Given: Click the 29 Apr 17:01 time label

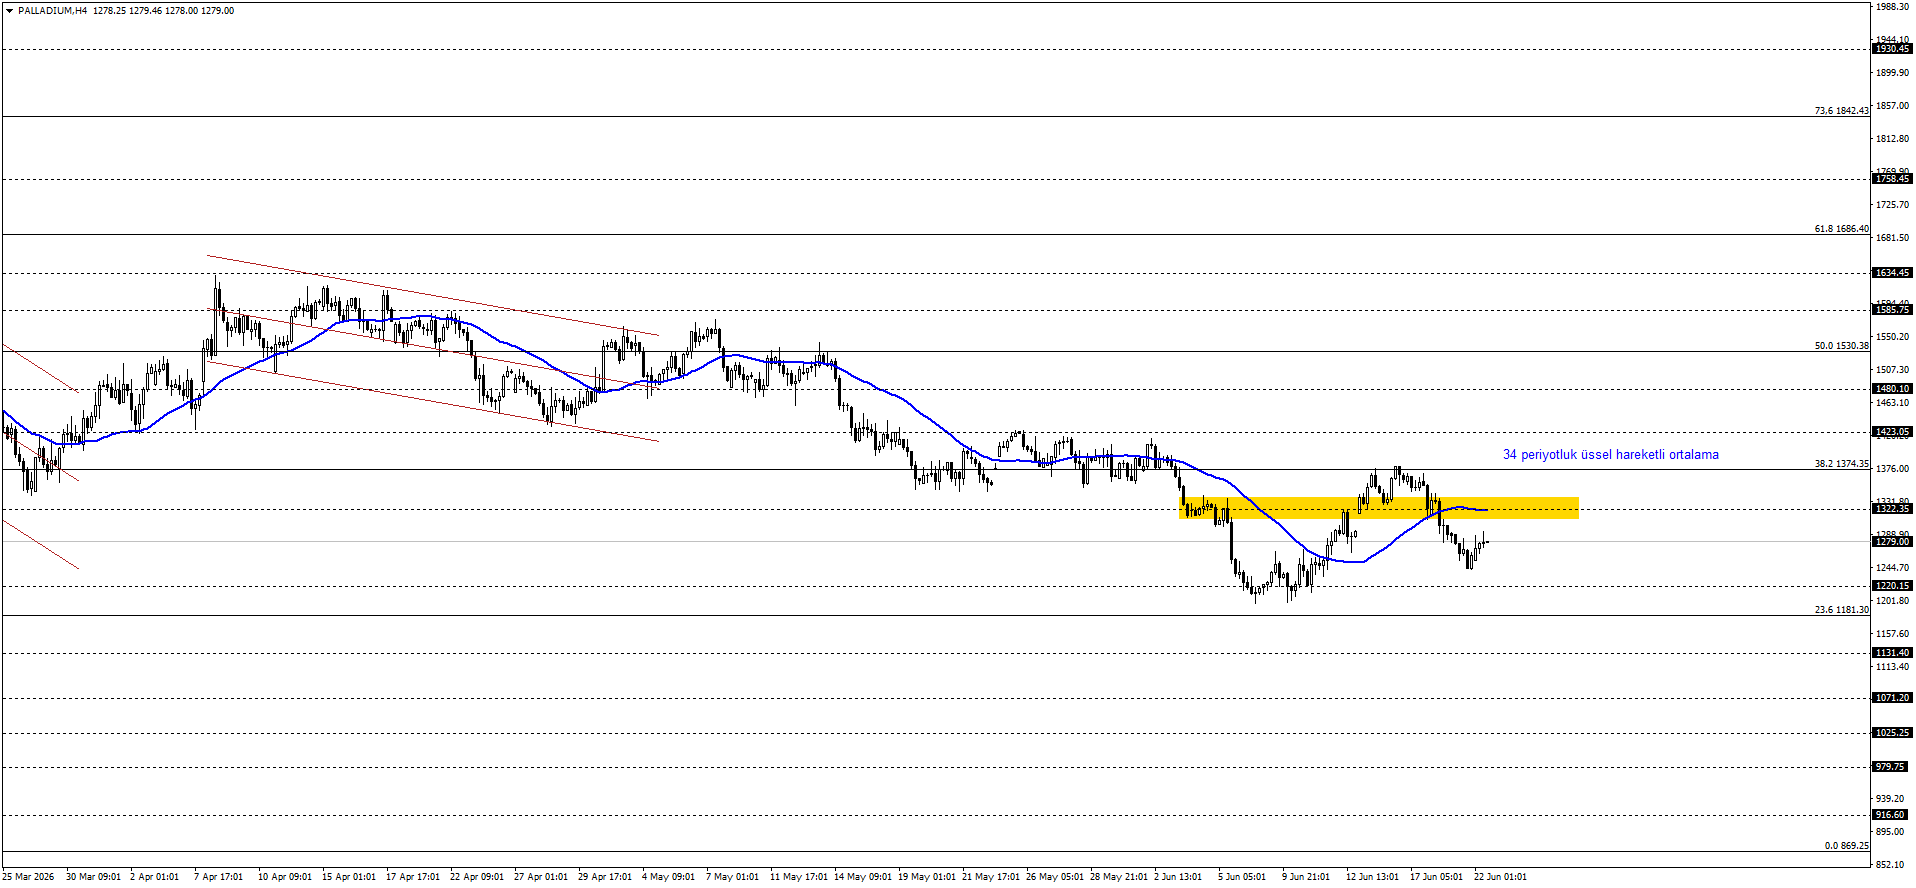Looking at the screenshot, I should pos(604,877).
